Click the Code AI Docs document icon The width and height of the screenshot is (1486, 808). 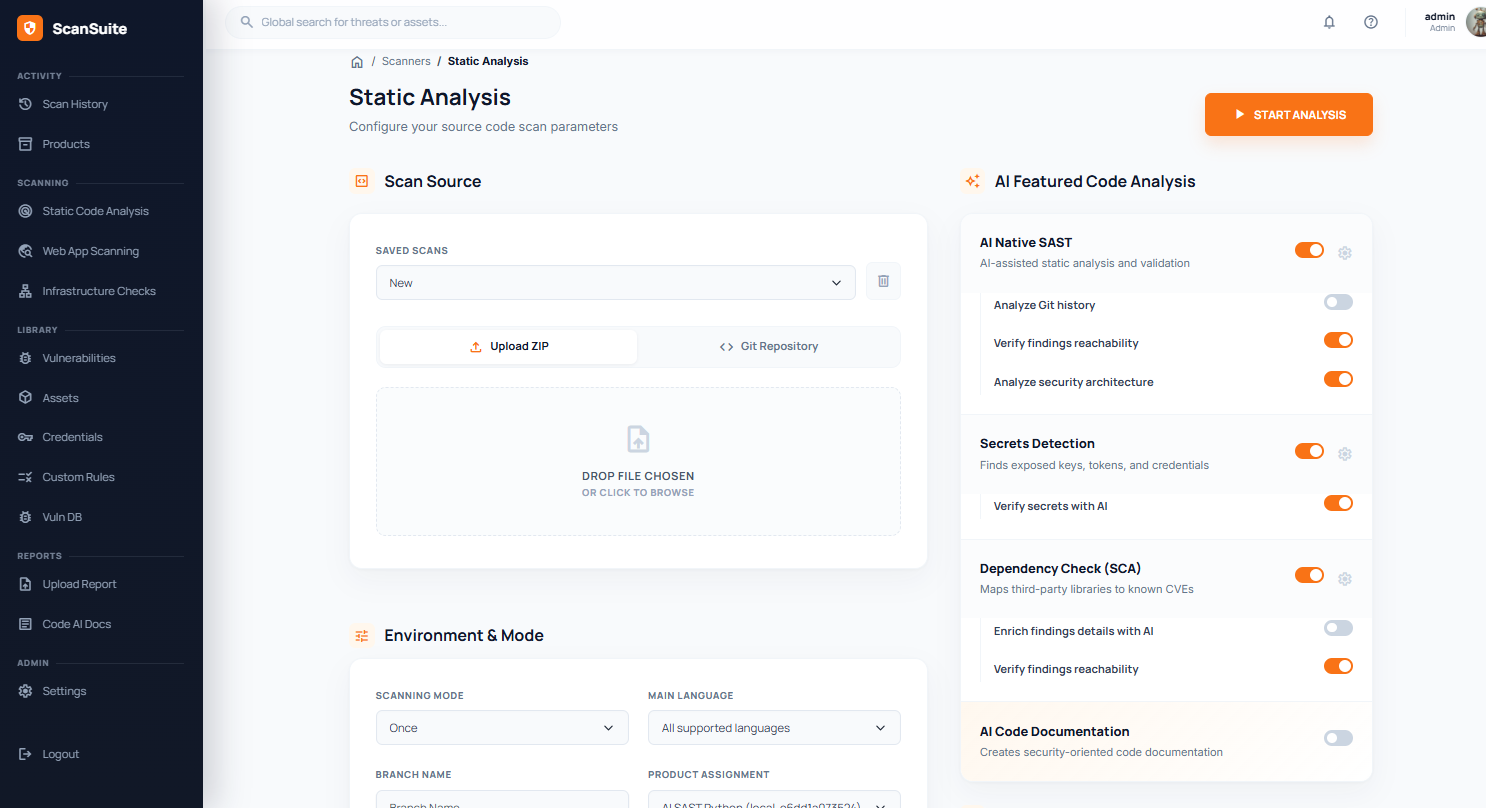[x=26, y=624]
